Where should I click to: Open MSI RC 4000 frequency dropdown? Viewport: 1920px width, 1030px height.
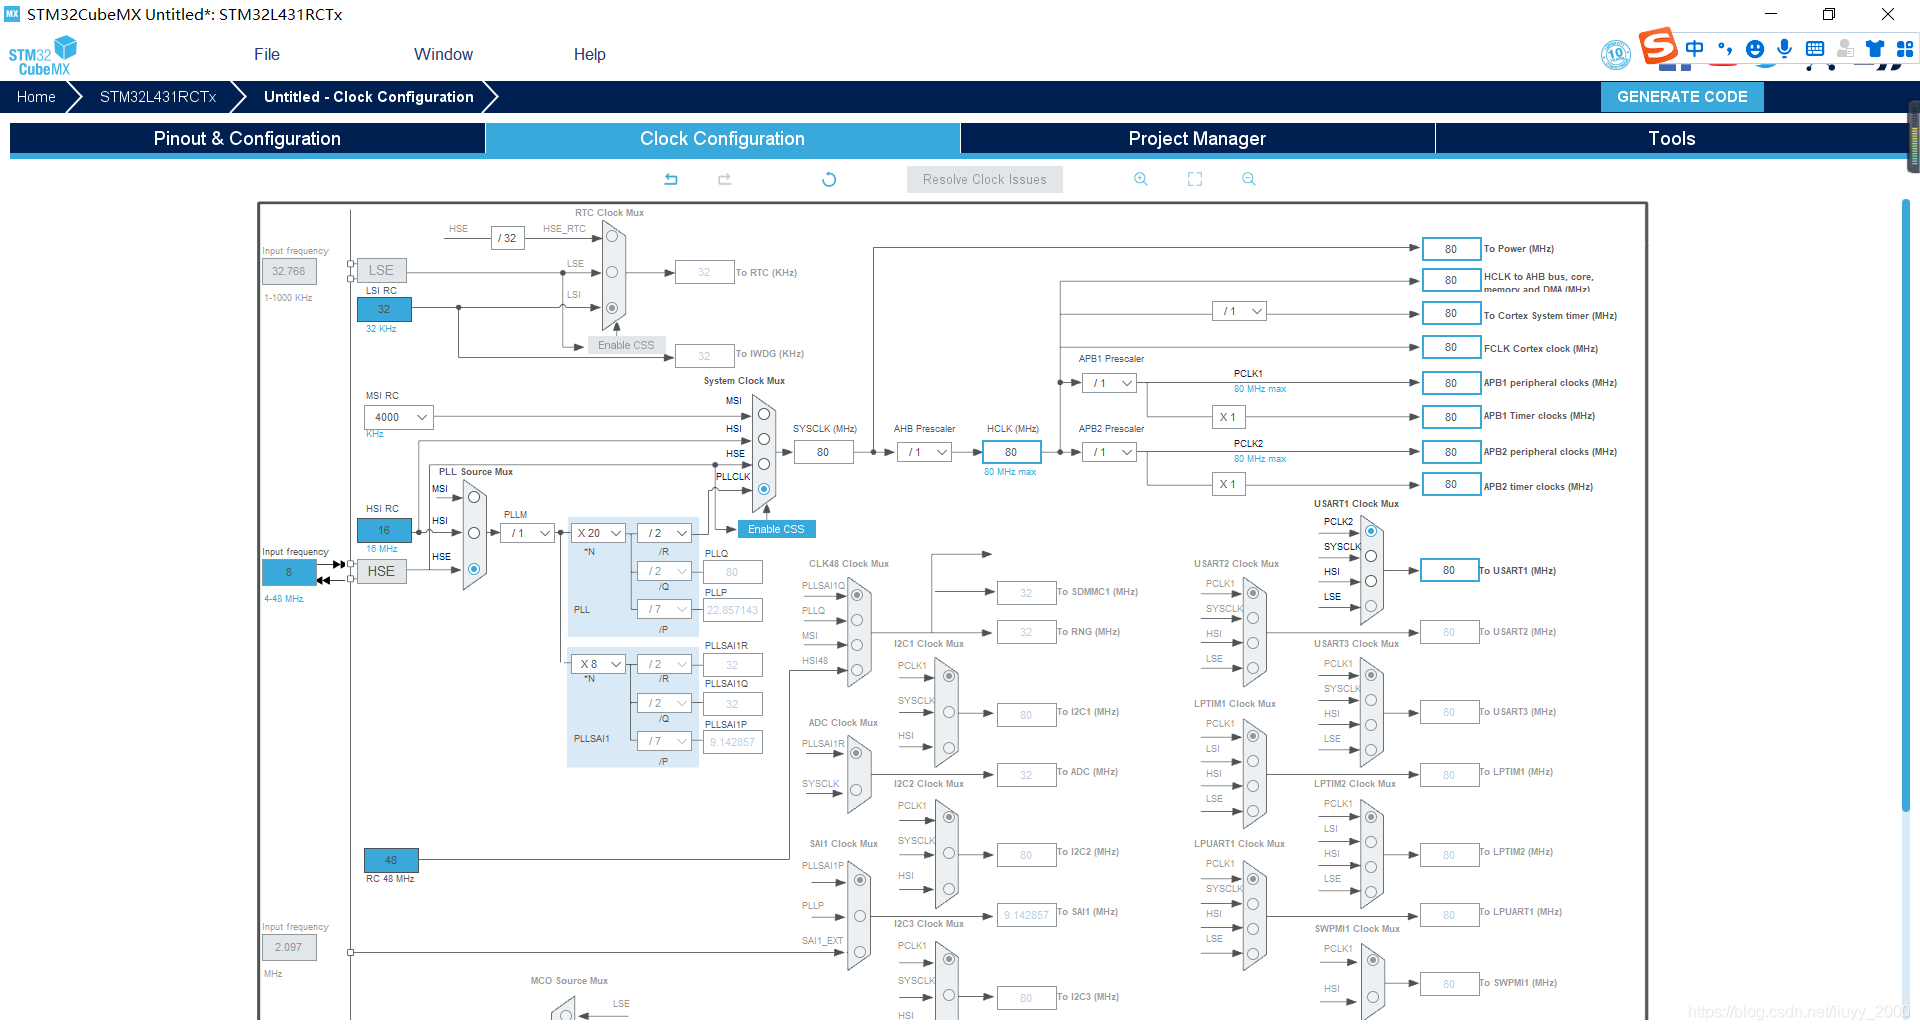point(399,417)
